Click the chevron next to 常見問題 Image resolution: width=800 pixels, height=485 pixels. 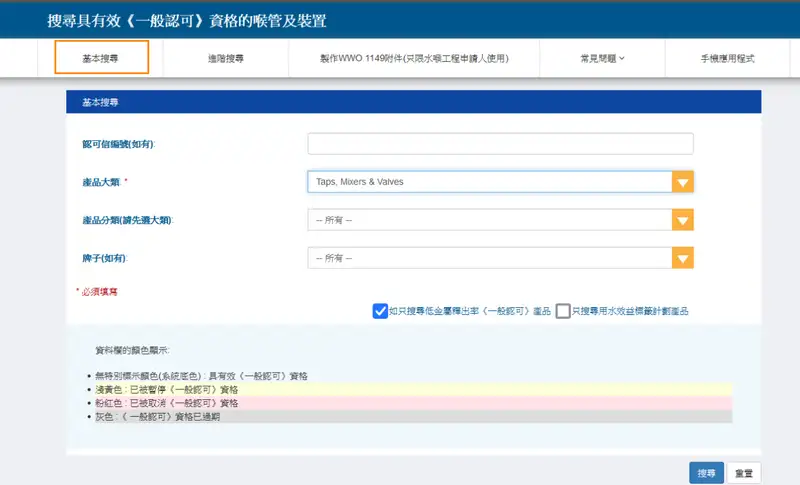coord(622,59)
